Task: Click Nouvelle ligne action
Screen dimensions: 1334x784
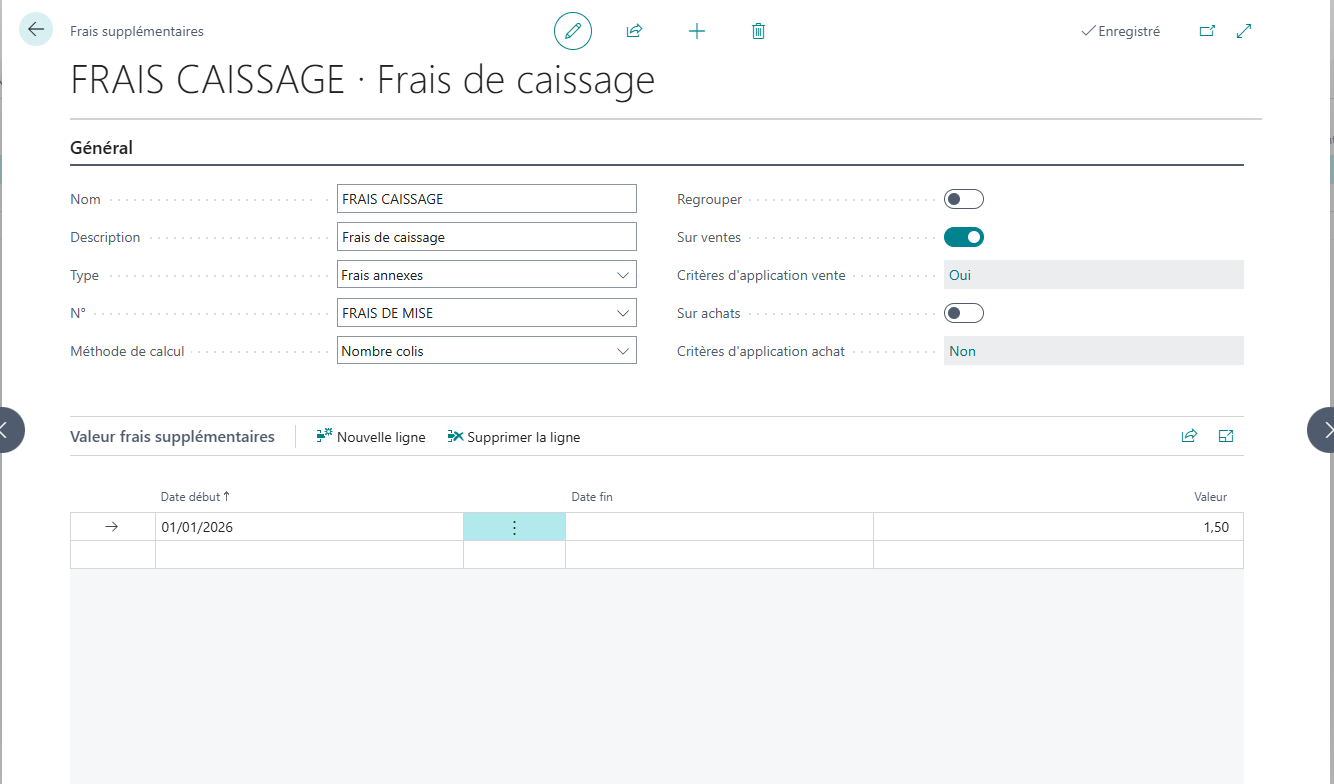Action: 370,437
